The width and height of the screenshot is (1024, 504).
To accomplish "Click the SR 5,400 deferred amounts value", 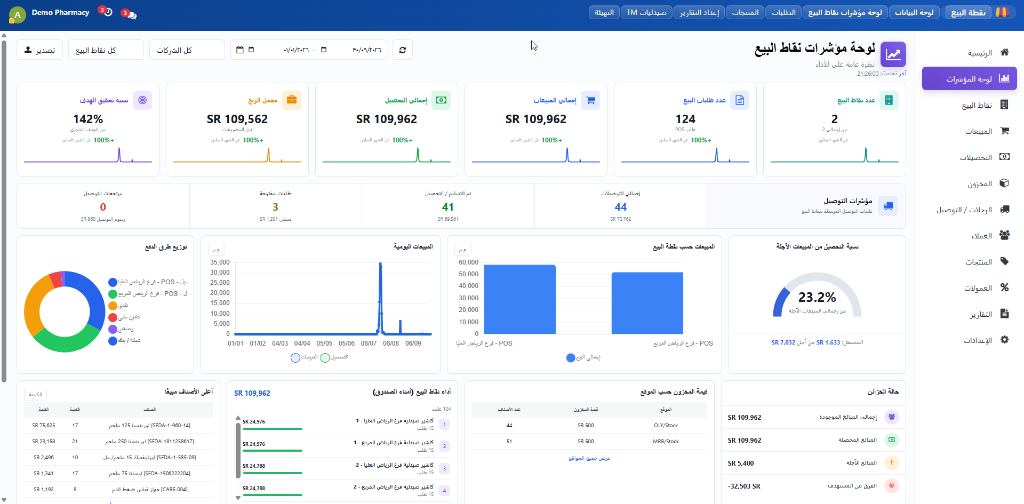I will [741, 463].
